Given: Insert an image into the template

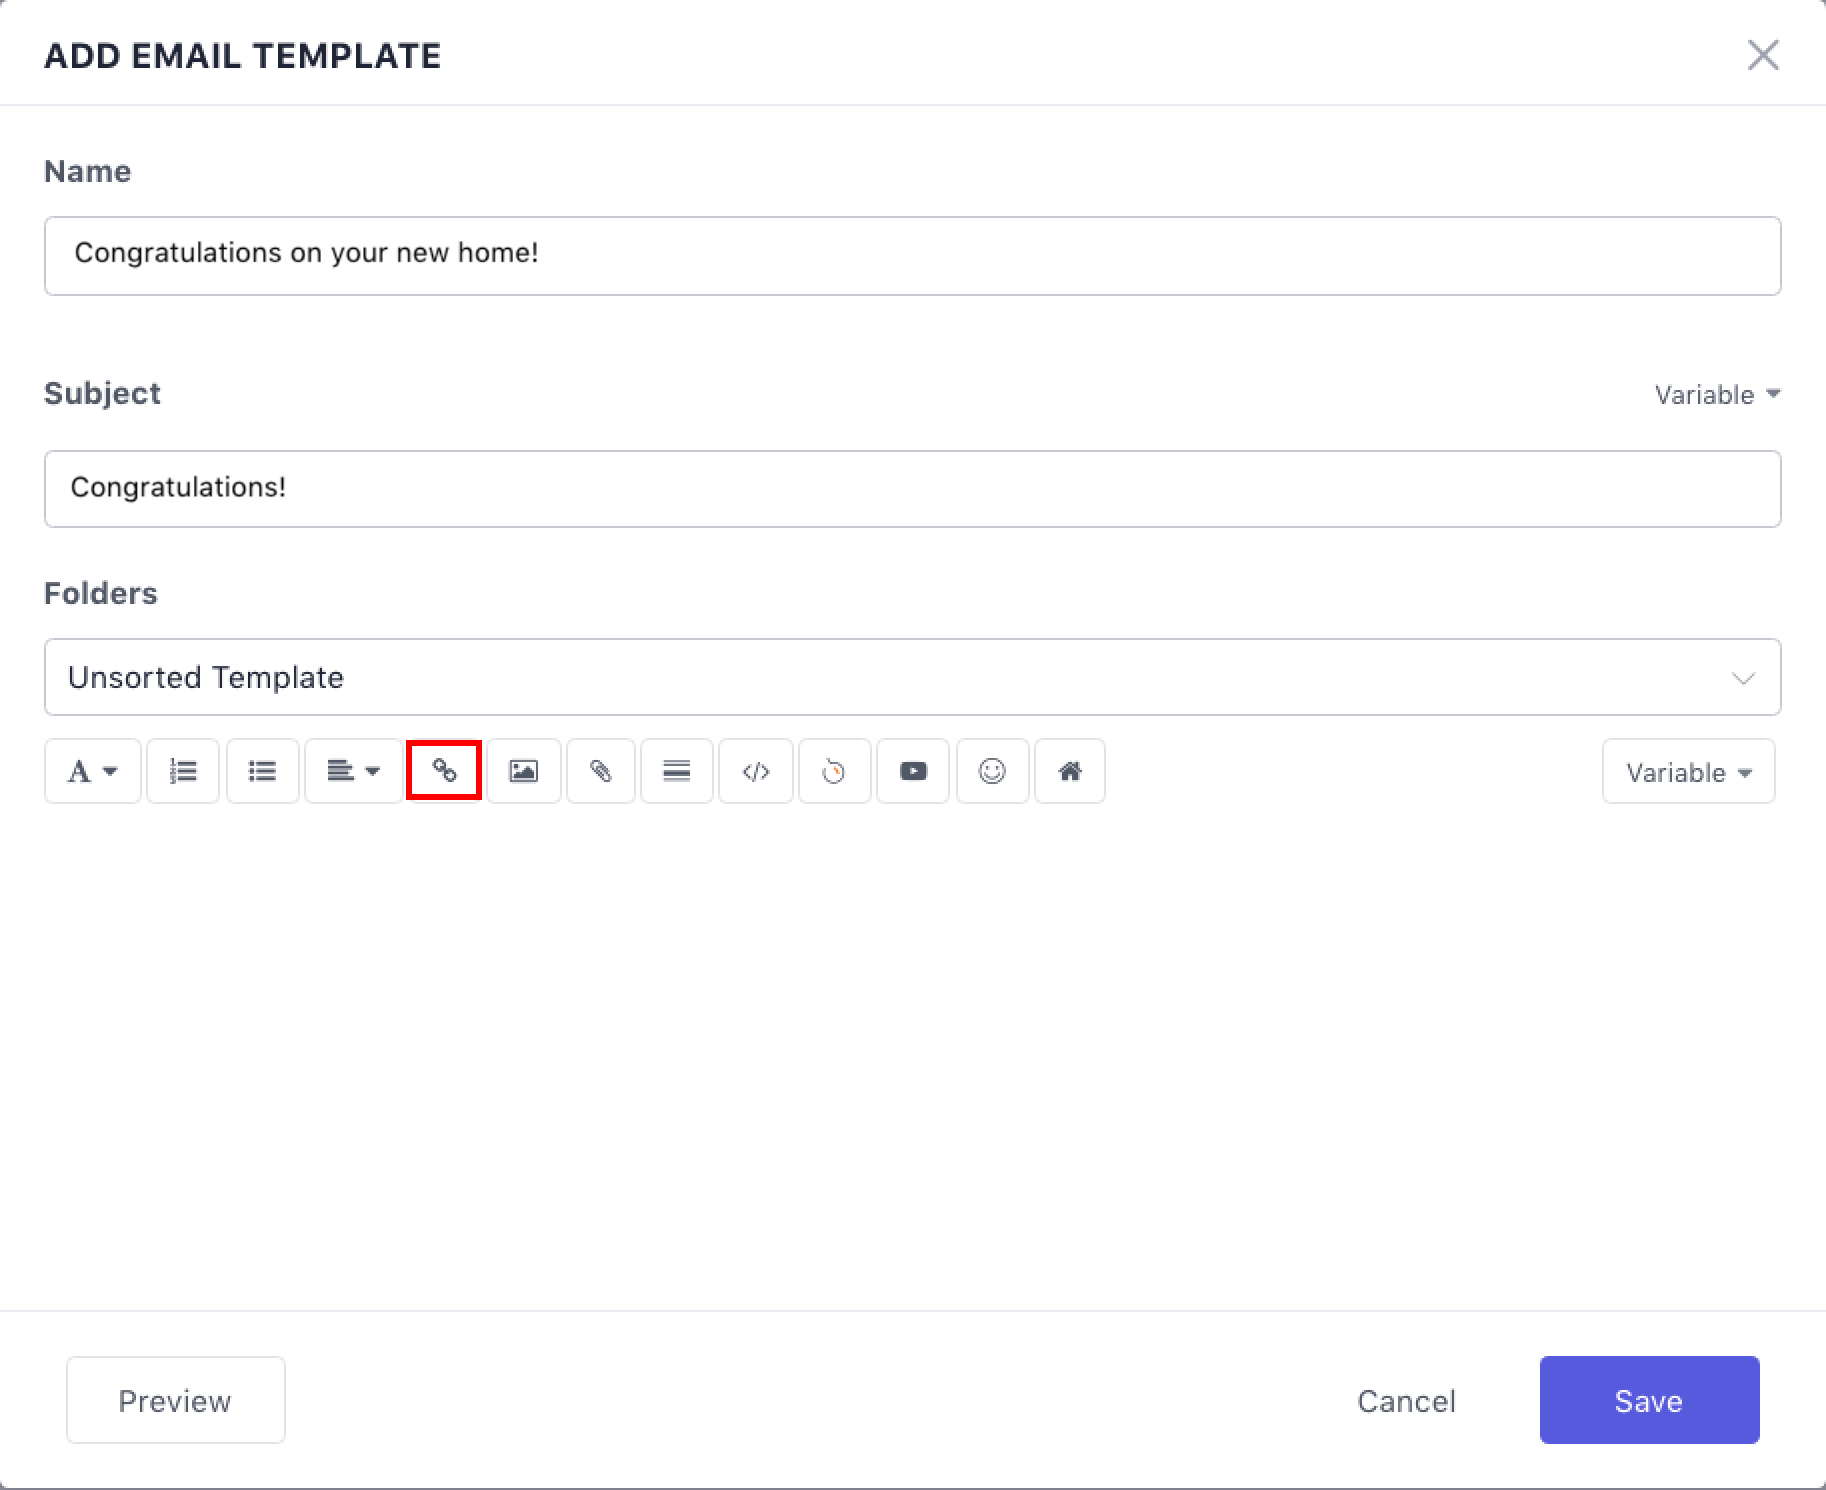Looking at the screenshot, I should tap(523, 771).
